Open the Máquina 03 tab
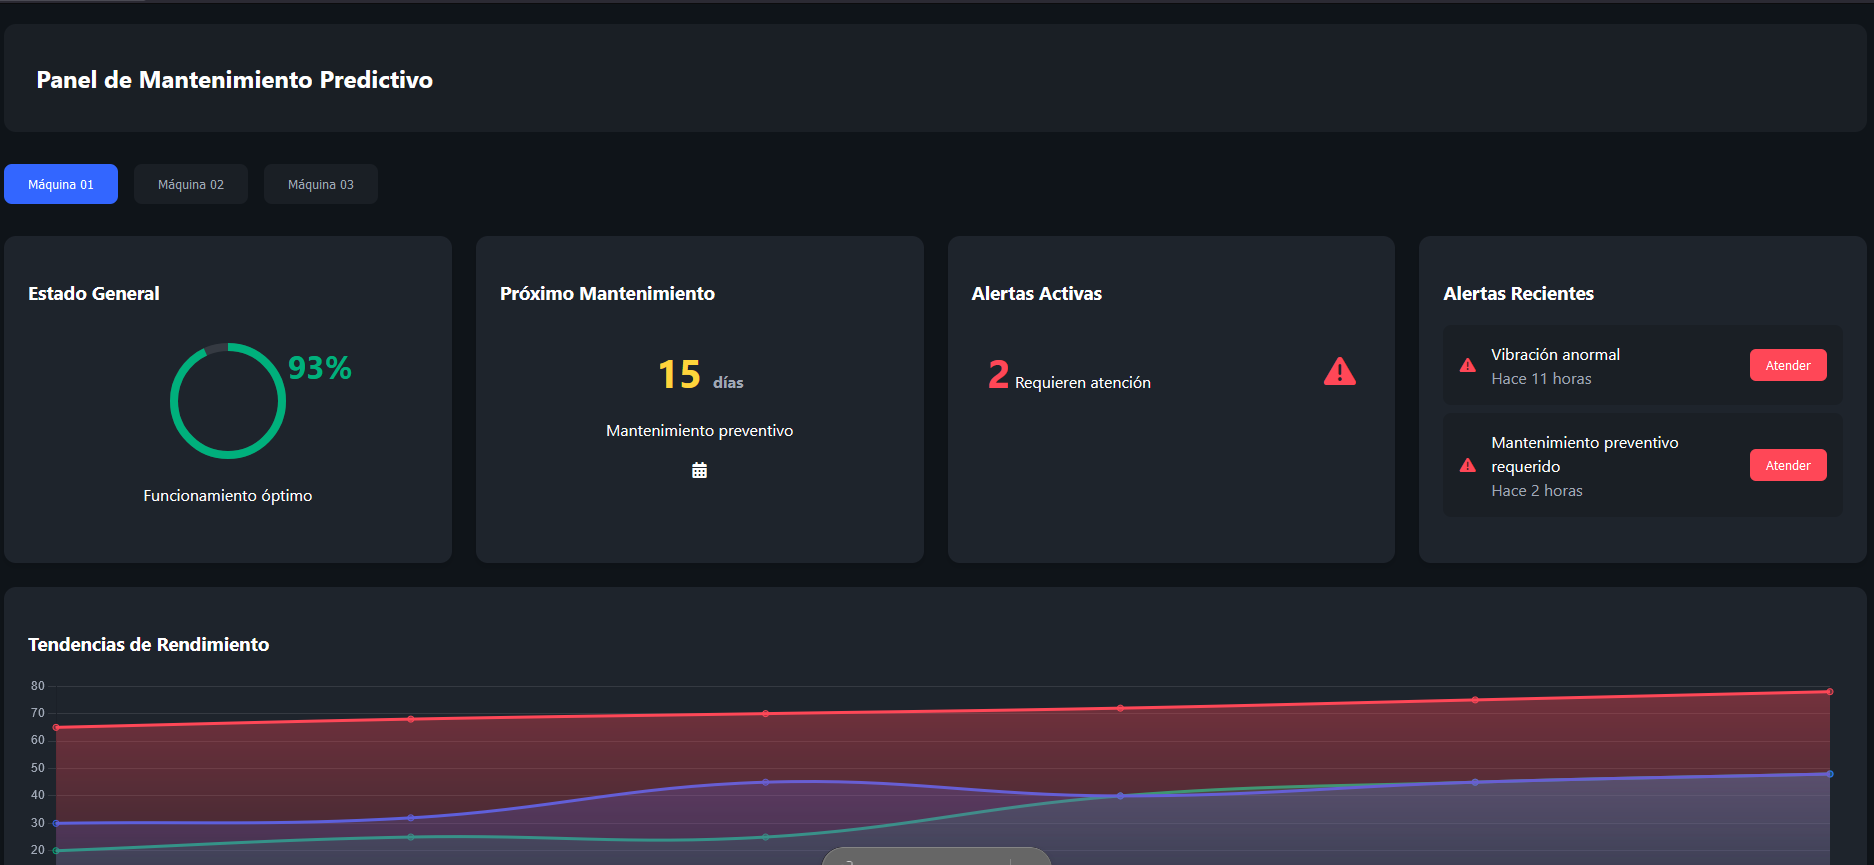 click(321, 184)
